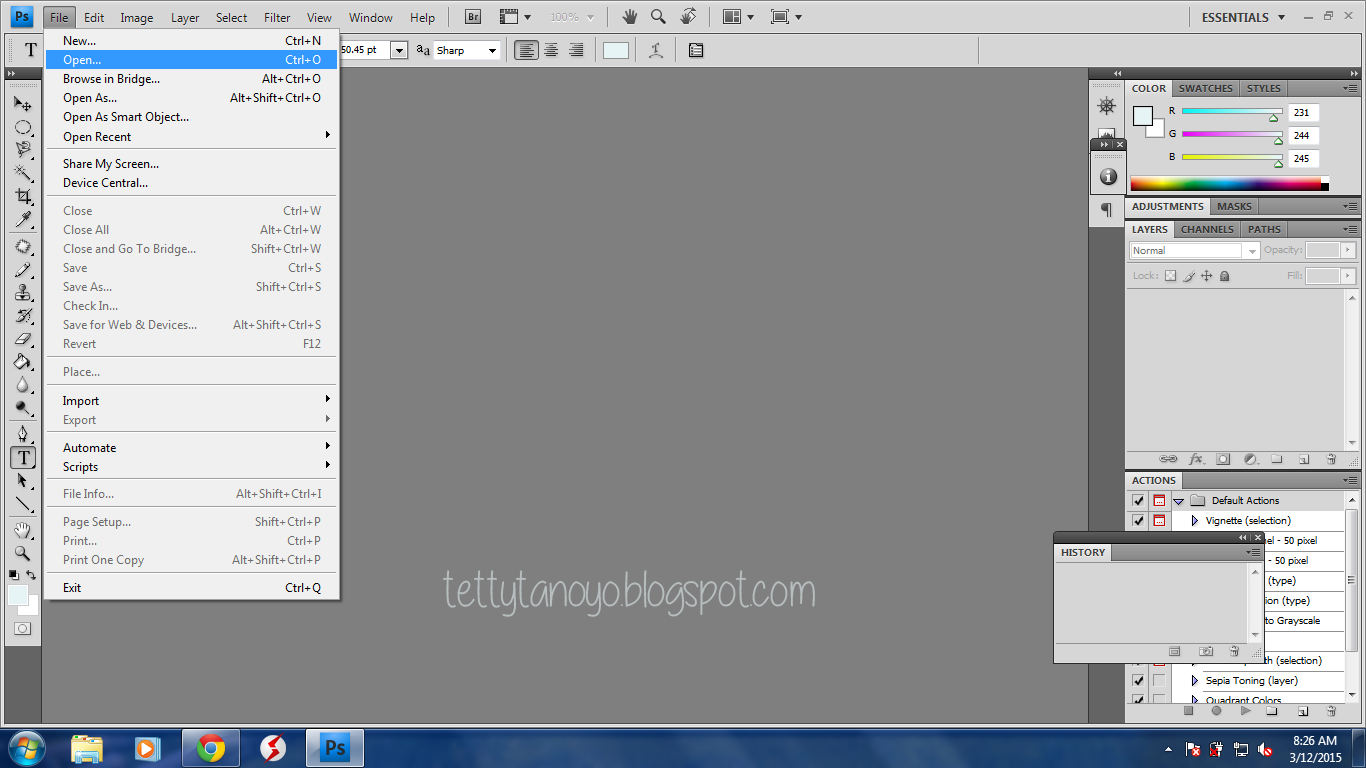This screenshot has width=1366, height=768.
Task: Pick the Eyedropper tool
Action: pos(23,220)
